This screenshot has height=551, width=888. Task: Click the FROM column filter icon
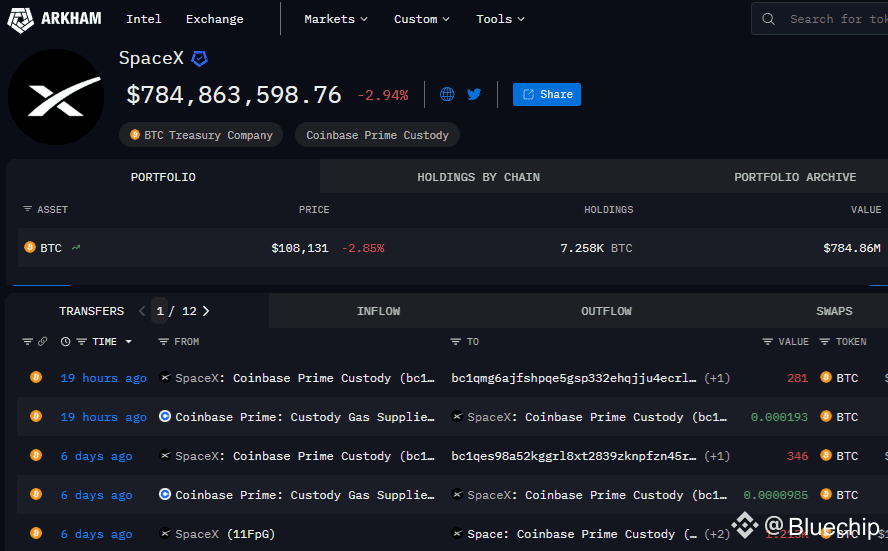[164, 342]
